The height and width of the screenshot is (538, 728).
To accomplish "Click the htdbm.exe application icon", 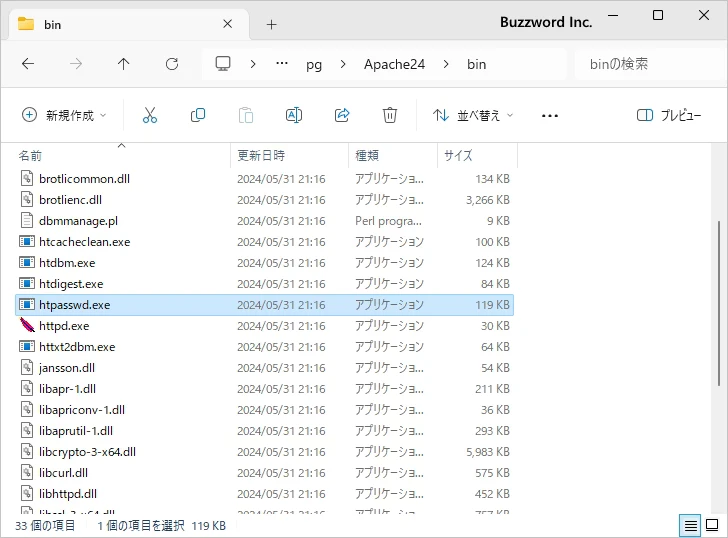I will pos(27,262).
